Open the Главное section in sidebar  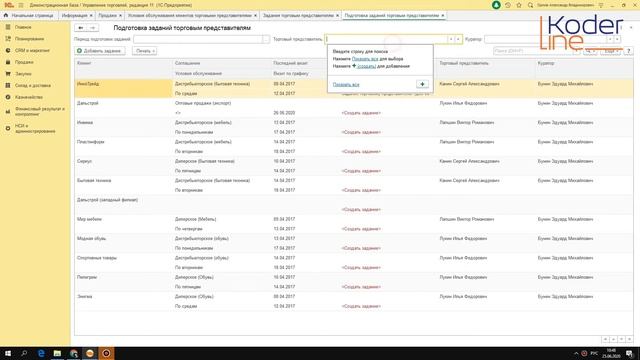click(23, 27)
